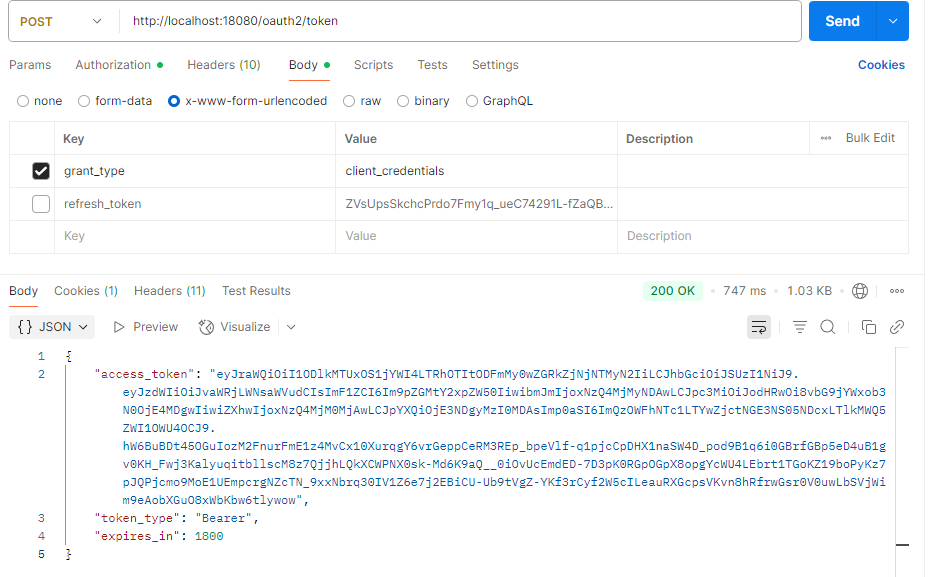Image resolution: width=947 pixels, height=577 pixels.
Task: Click the empty Key input cell
Action: coord(195,236)
